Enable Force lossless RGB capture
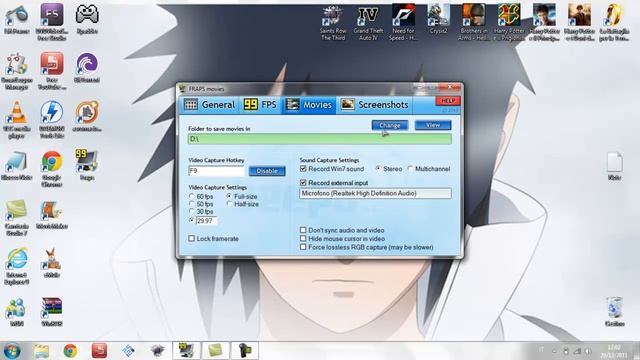 tap(303, 247)
